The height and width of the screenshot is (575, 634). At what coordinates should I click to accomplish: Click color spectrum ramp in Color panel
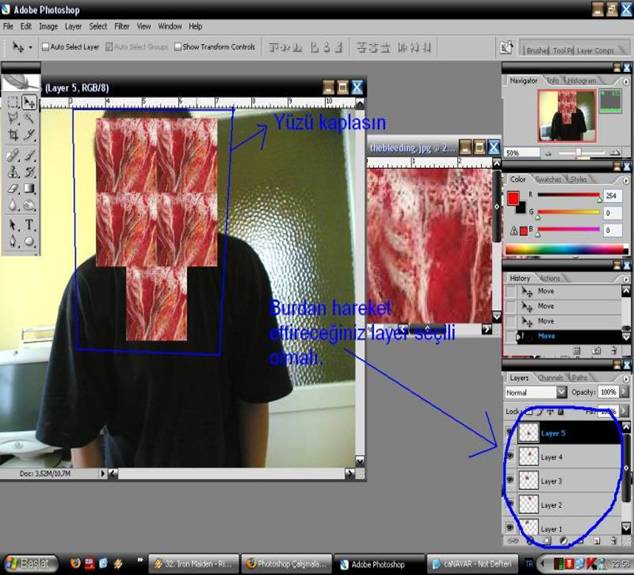coord(567,250)
